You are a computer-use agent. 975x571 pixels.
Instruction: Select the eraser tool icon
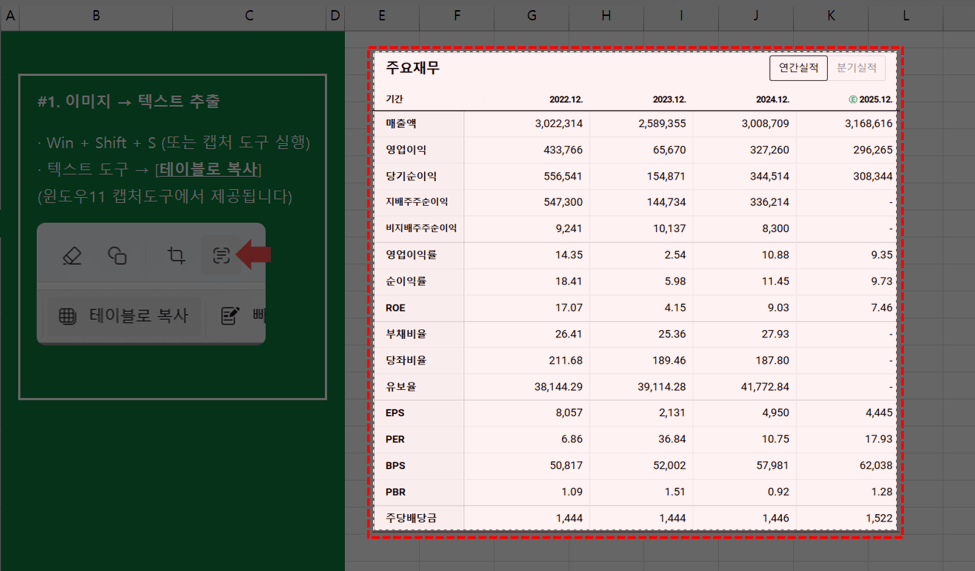(x=72, y=256)
